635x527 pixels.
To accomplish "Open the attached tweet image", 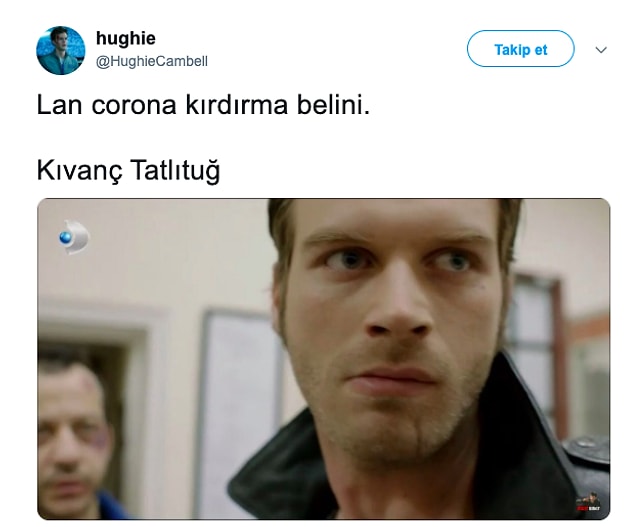I will coord(324,359).
